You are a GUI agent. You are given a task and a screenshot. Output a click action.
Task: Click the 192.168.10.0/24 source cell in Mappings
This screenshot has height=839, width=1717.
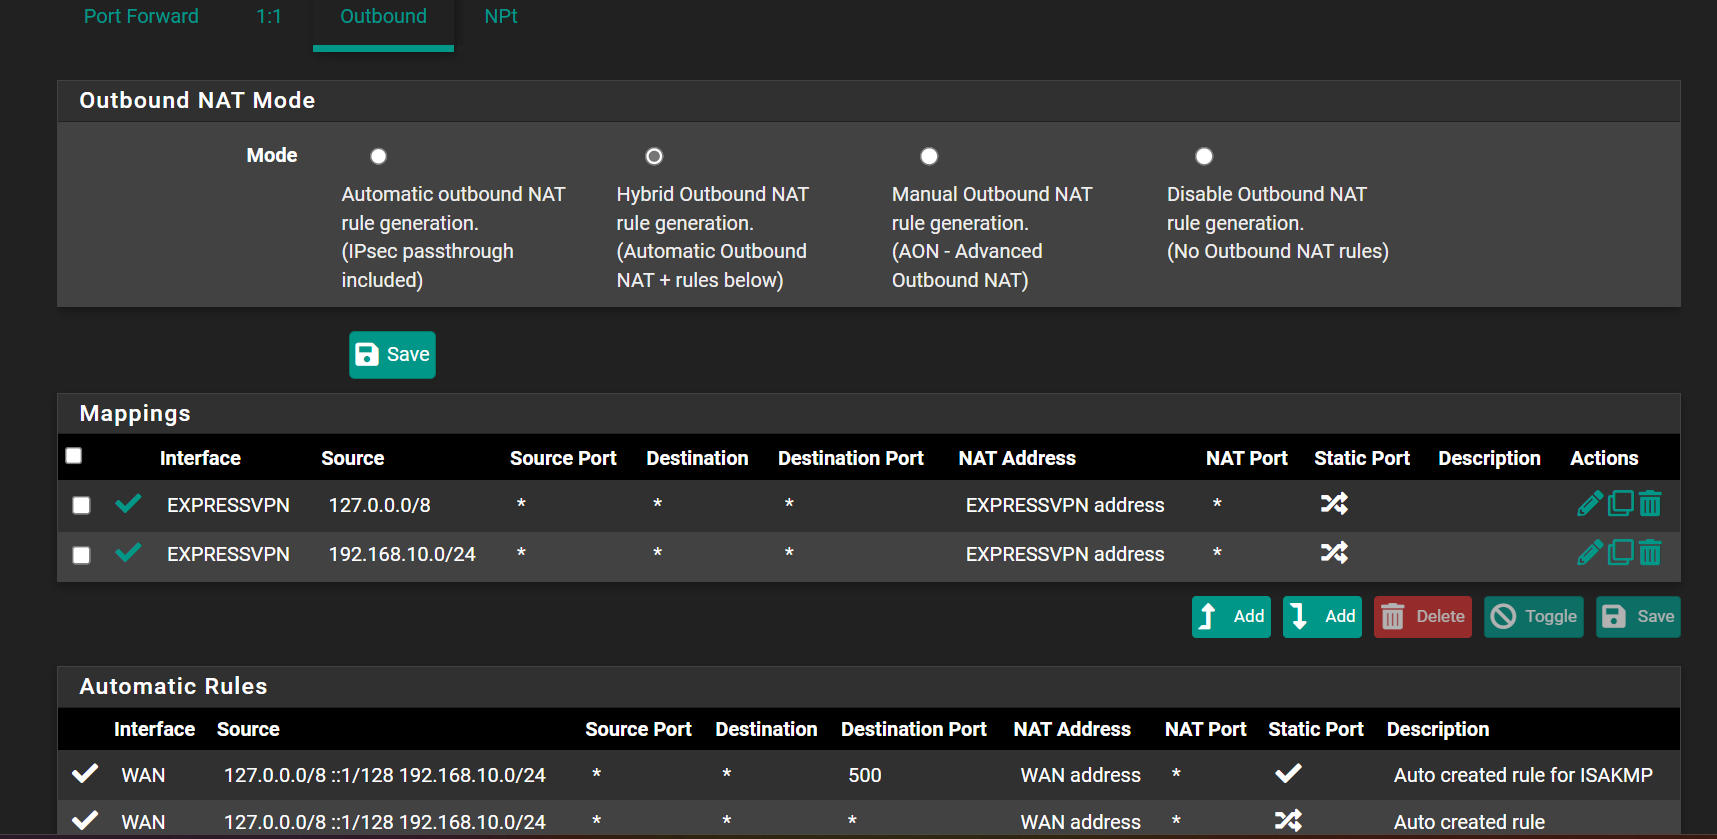click(402, 554)
